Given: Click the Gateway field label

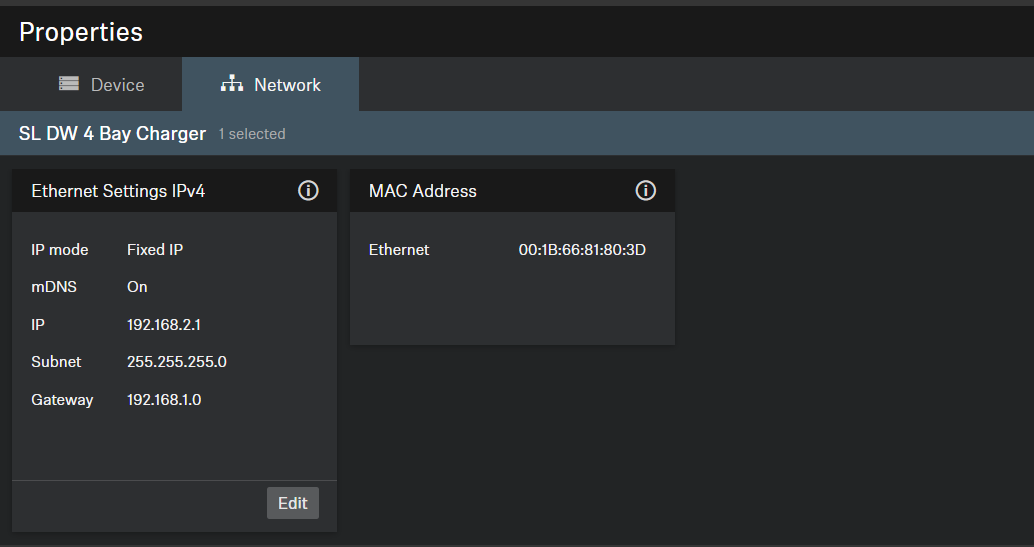Looking at the screenshot, I should (62, 400).
